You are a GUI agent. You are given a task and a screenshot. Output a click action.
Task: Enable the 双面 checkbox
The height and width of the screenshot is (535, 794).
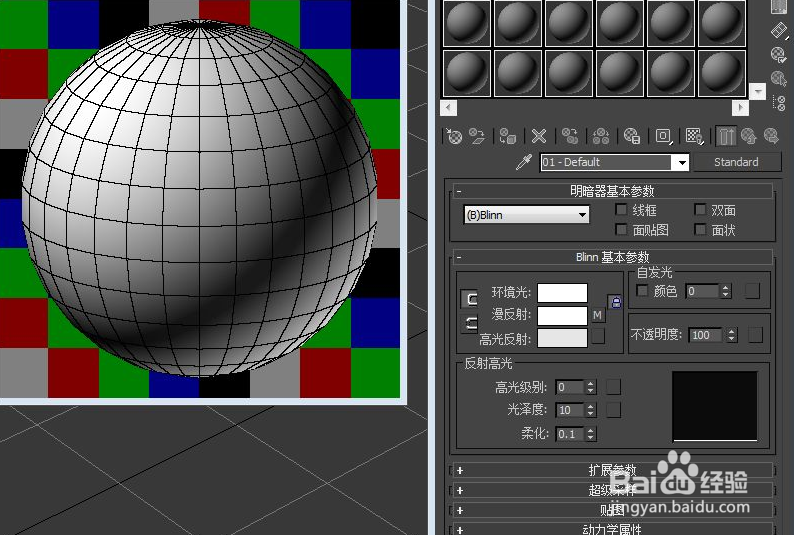tap(700, 210)
